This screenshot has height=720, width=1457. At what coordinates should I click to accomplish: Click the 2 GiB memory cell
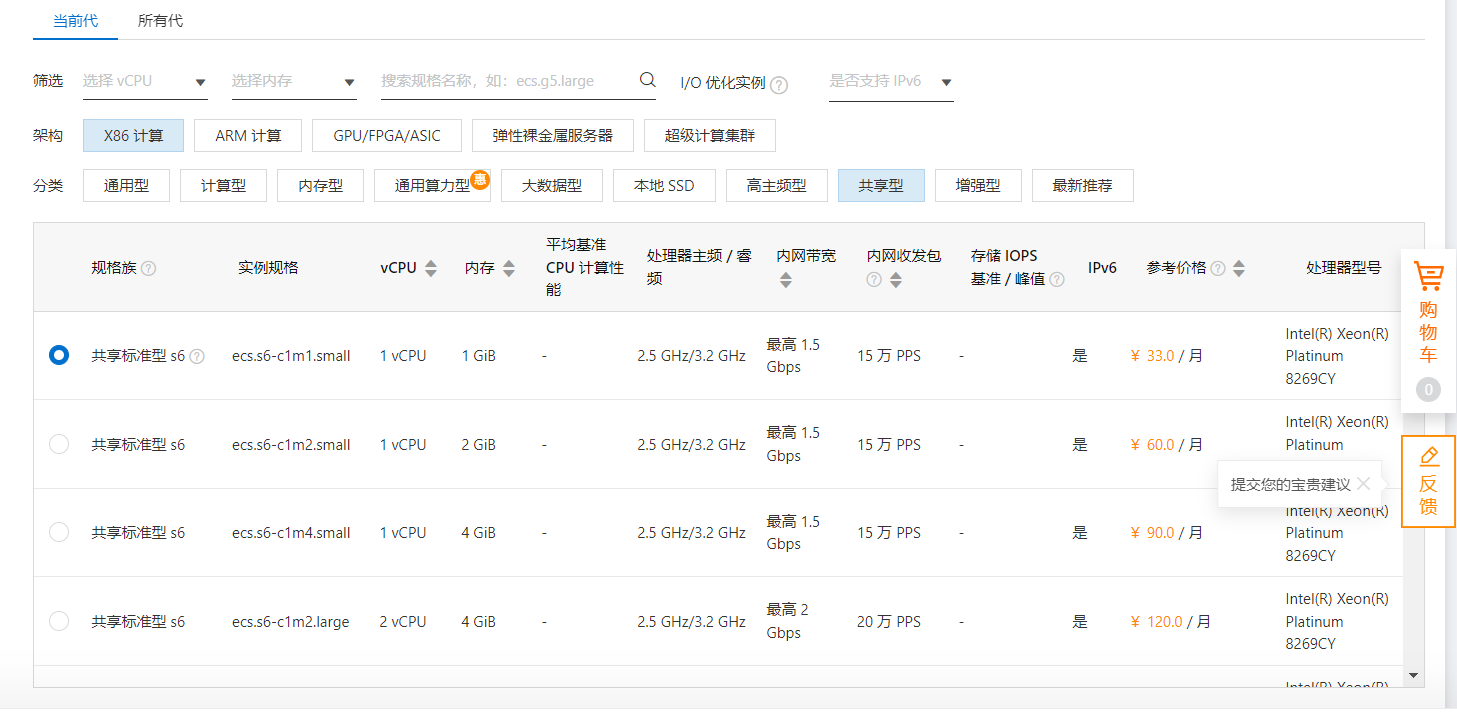(478, 444)
